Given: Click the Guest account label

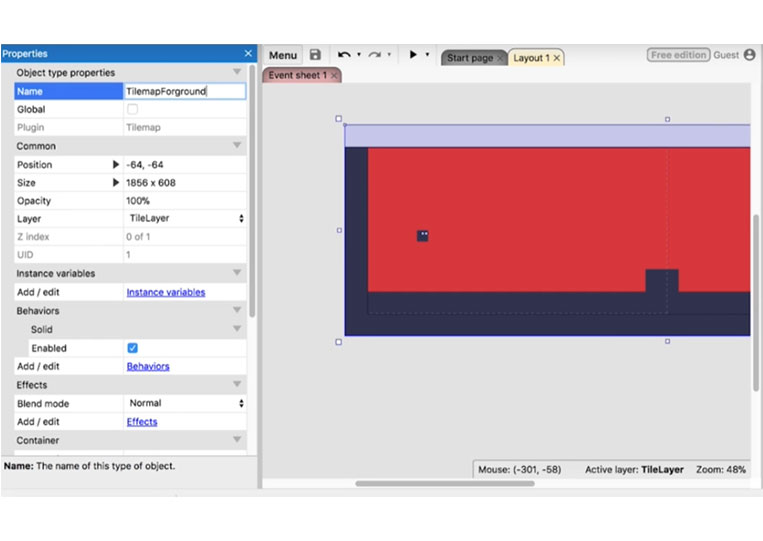Looking at the screenshot, I should [726, 55].
